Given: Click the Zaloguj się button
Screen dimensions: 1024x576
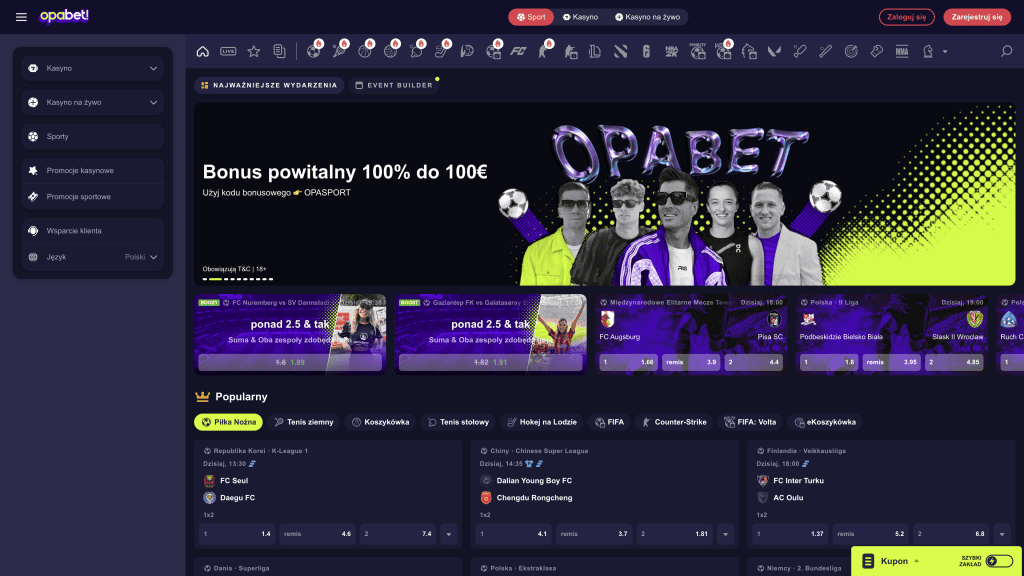Looking at the screenshot, I should (x=906, y=17).
